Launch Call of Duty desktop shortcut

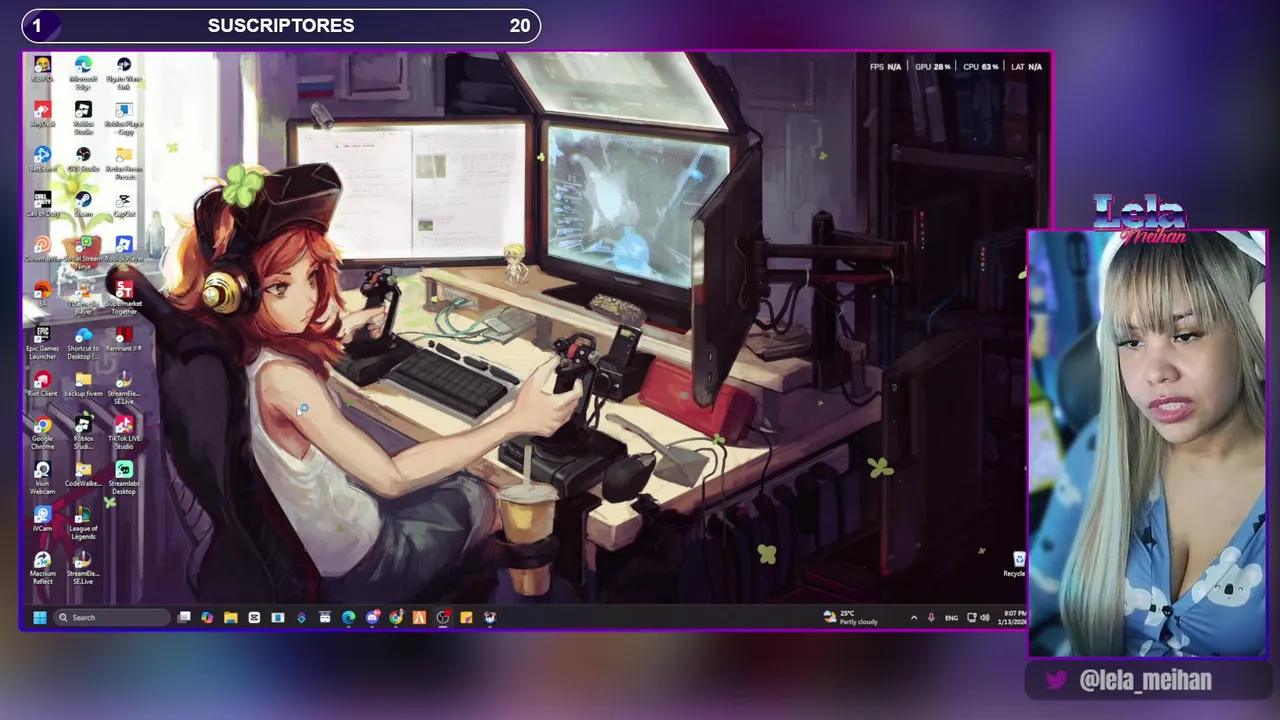[42, 204]
